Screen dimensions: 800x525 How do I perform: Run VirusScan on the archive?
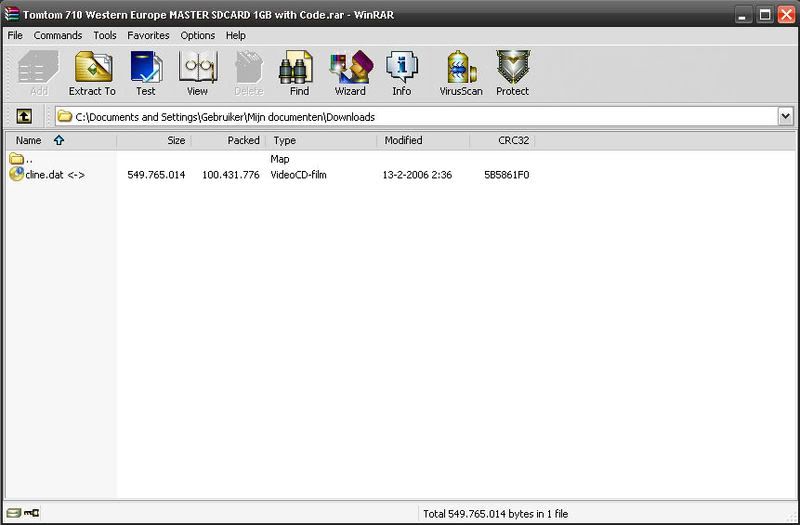[461, 72]
